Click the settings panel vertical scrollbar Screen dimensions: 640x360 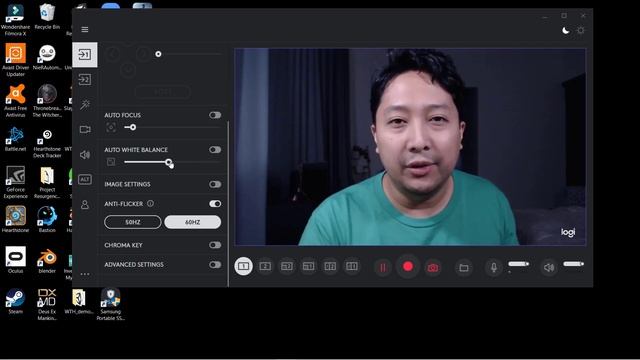(x=228, y=204)
